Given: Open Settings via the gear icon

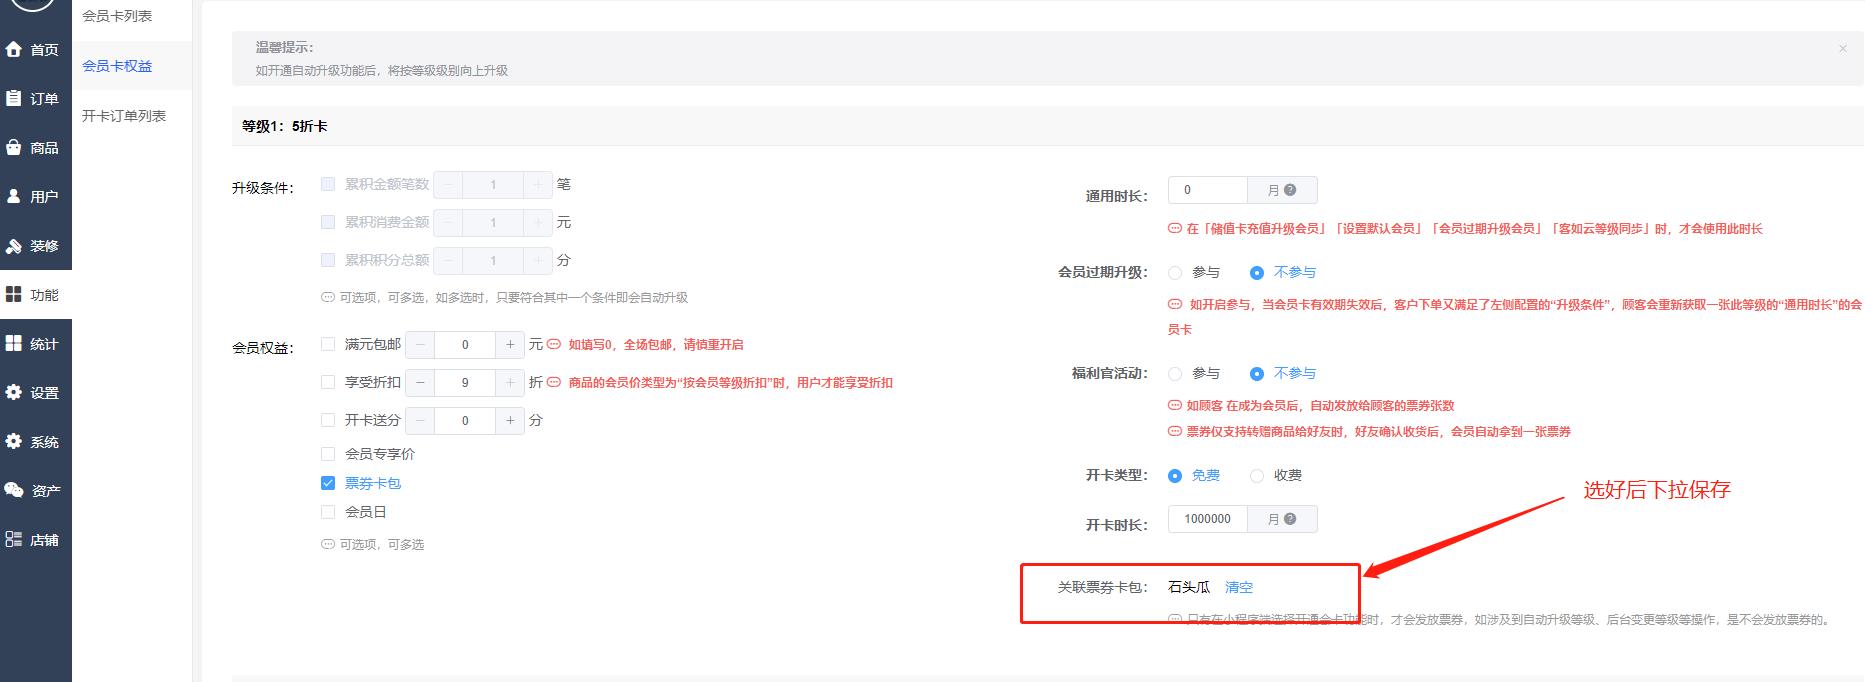Looking at the screenshot, I should click(x=14, y=392).
